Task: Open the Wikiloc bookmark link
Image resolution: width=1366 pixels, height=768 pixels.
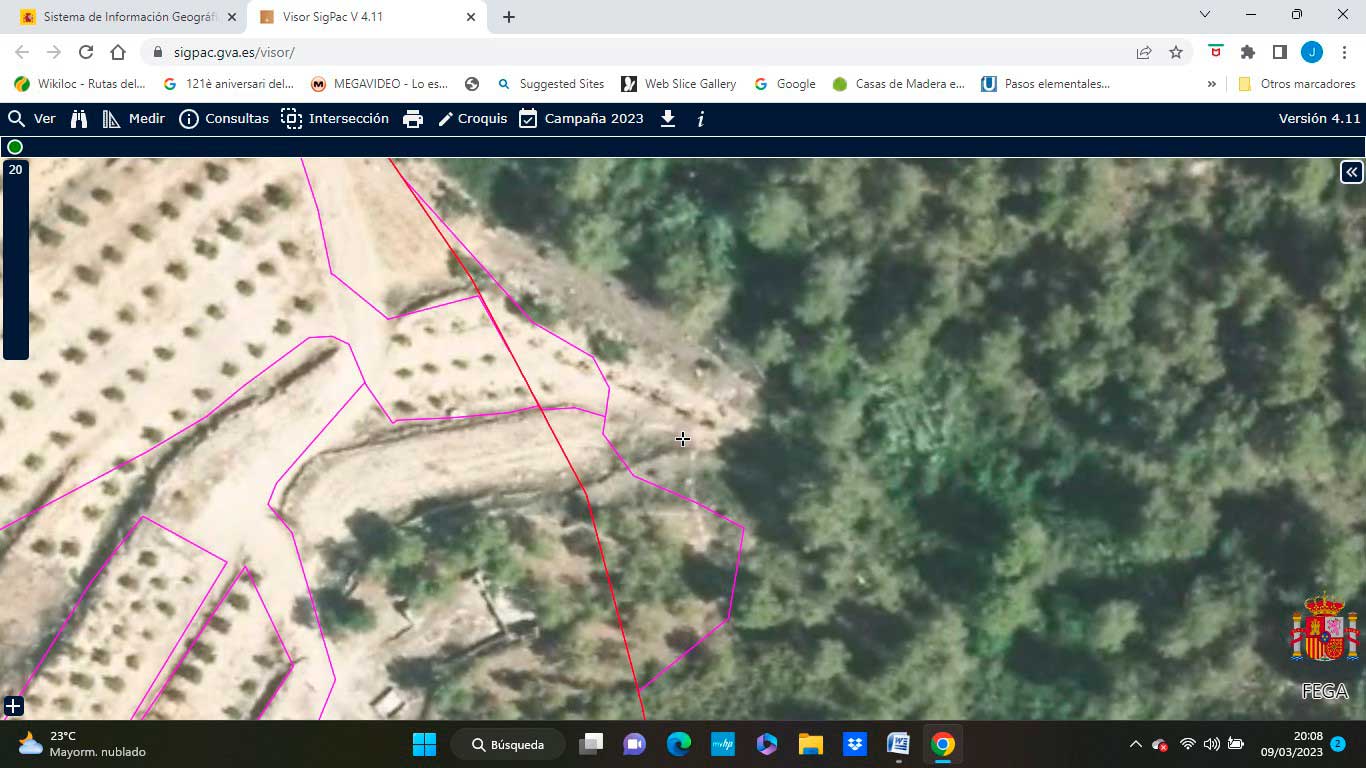Action: (80, 84)
